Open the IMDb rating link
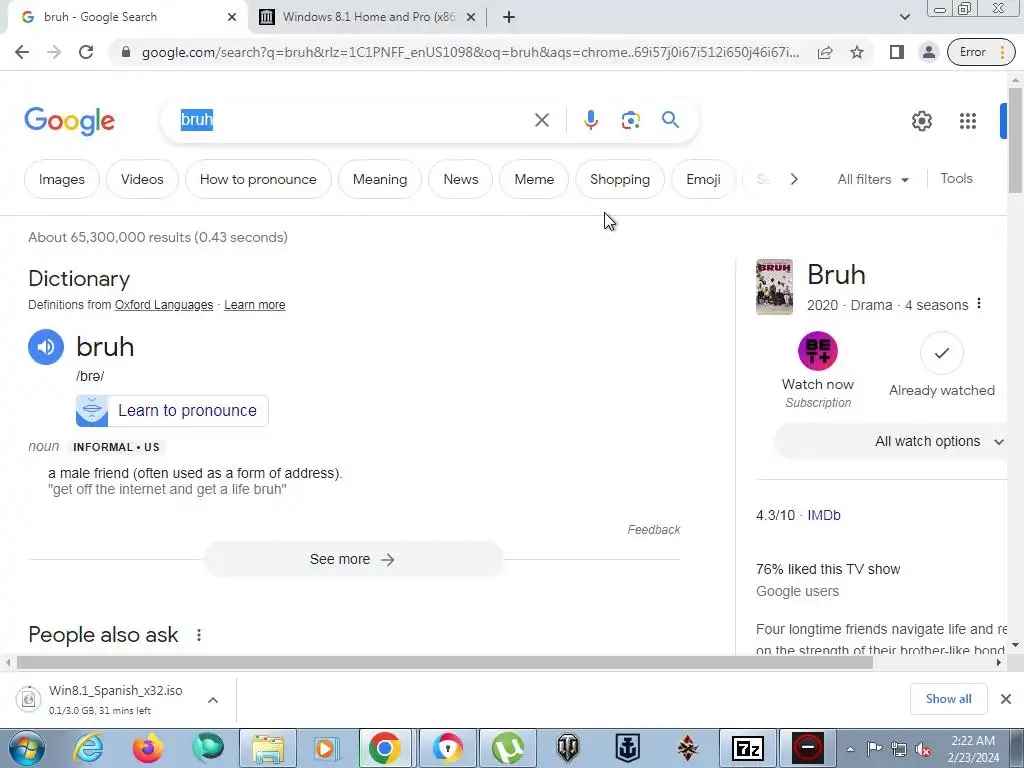 coord(824,515)
